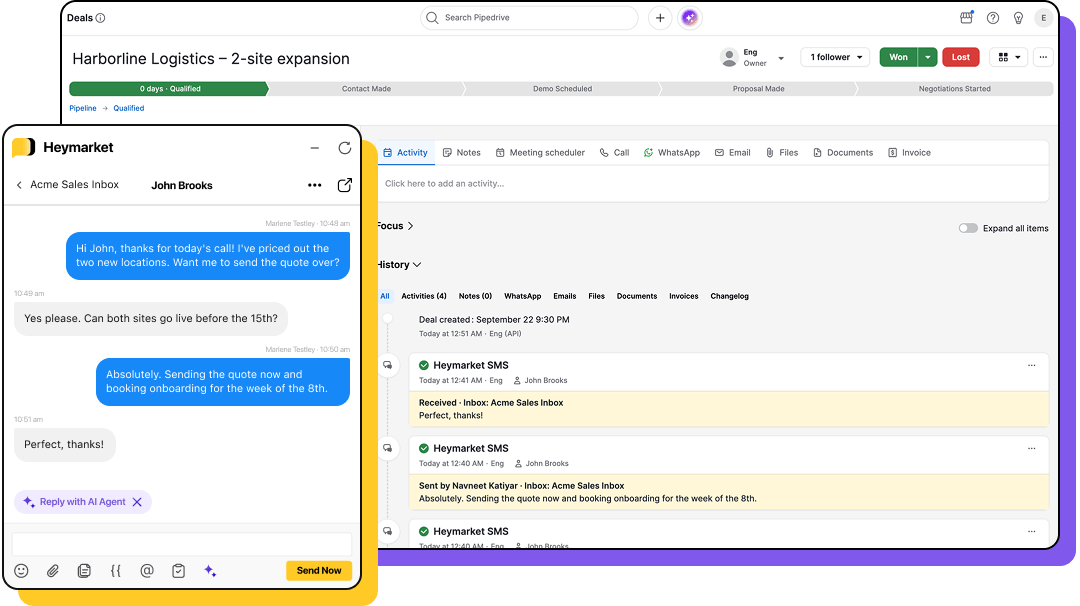The height and width of the screenshot is (606, 1080).
Task: Select the Demo Scheduled pipeline stage
Action: pyautogui.click(x=563, y=89)
